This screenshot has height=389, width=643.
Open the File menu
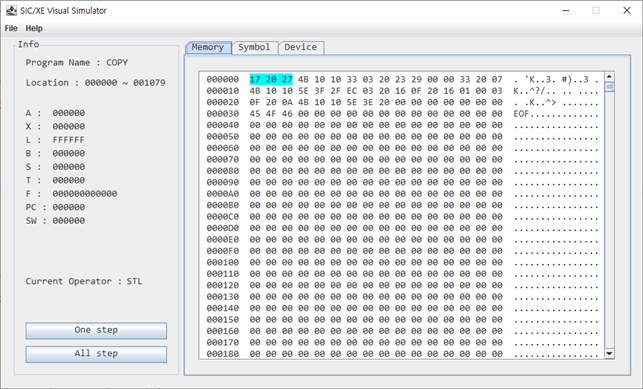pos(11,28)
